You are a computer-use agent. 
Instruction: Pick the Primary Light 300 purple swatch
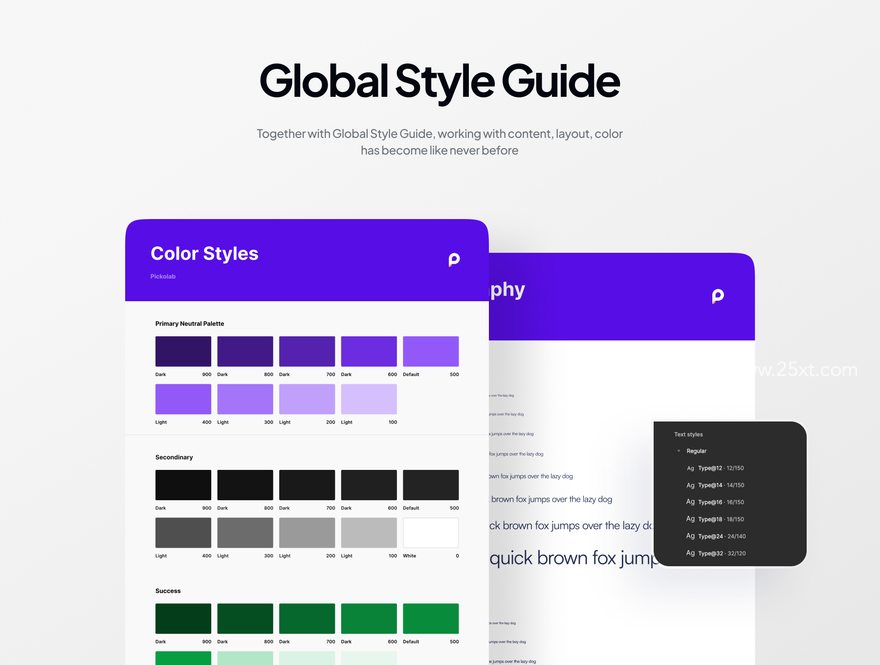(x=245, y=399)
